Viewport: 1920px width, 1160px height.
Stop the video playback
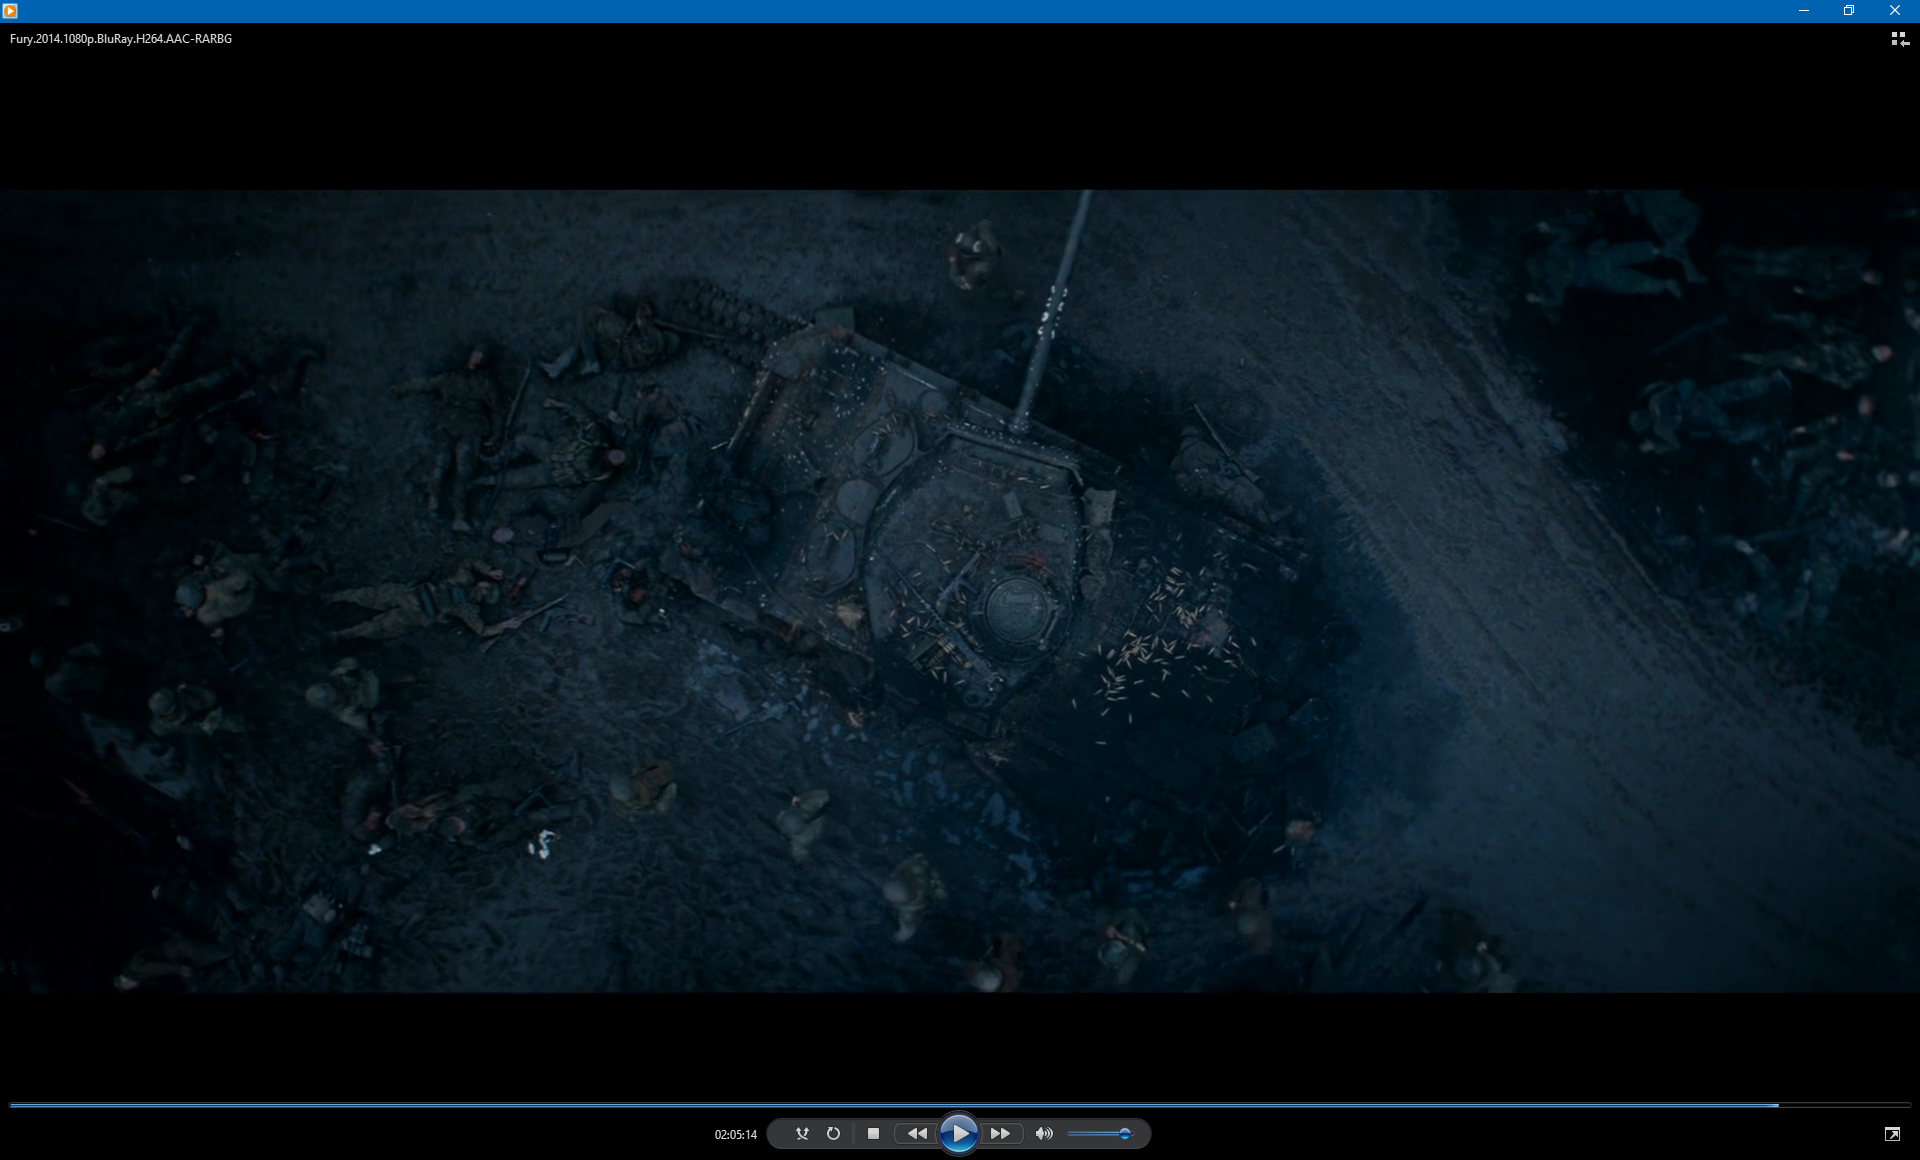(873, 1133)
